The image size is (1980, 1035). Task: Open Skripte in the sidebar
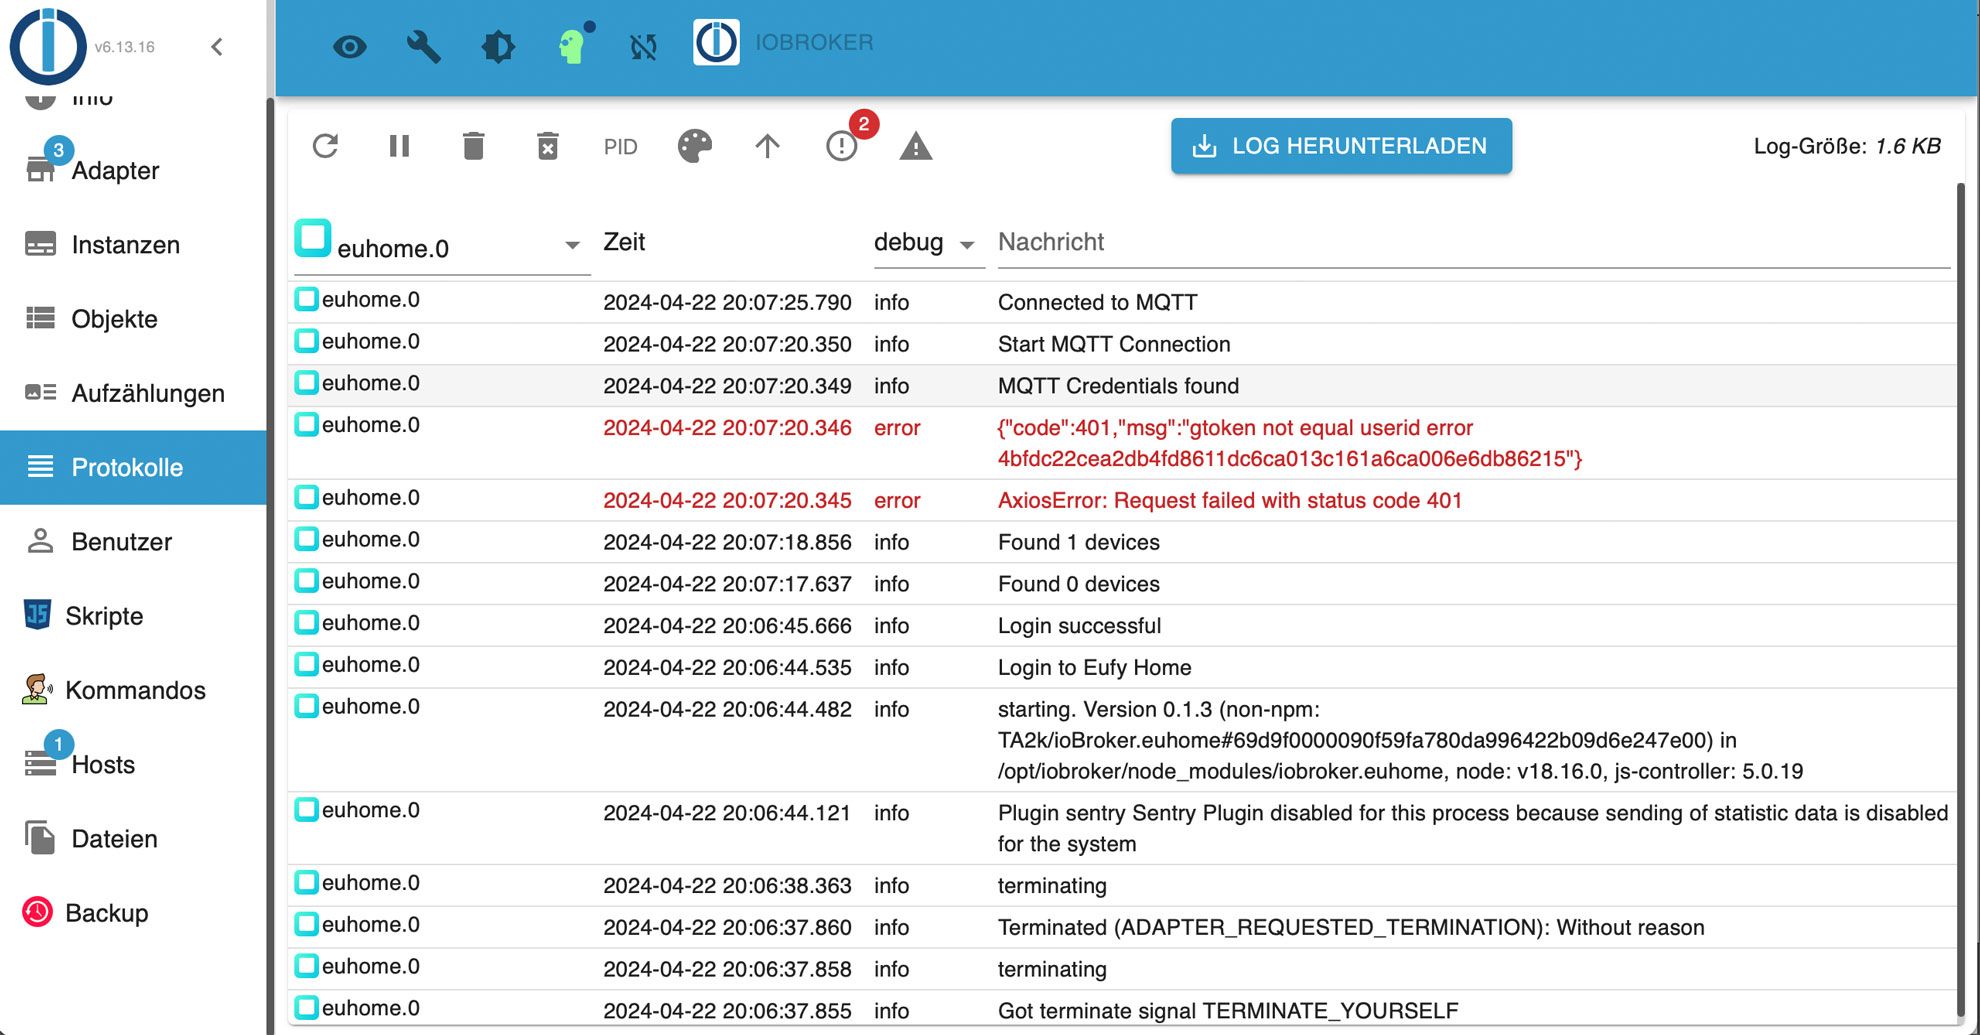(134, 616)
